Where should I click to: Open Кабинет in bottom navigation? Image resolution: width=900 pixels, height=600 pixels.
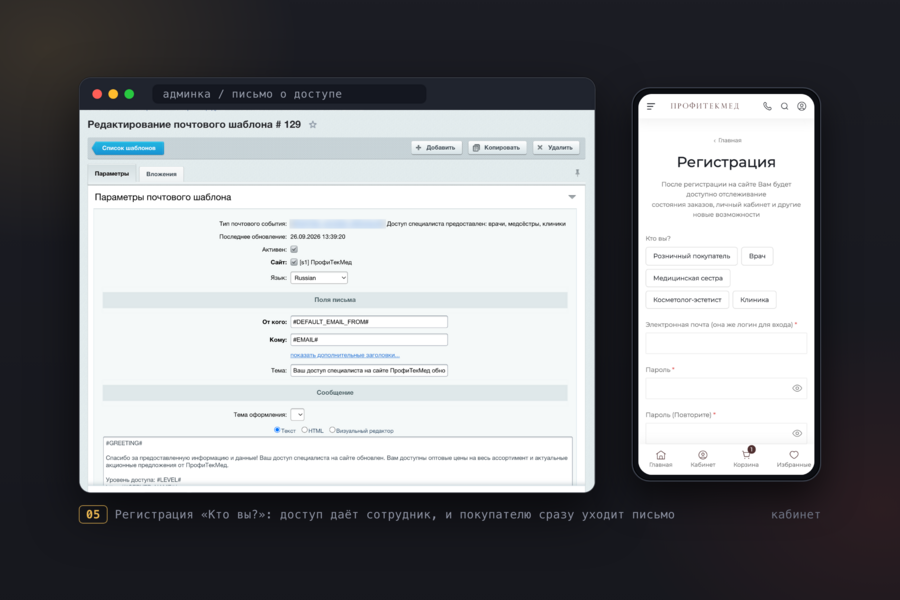(x=703, y=459)
